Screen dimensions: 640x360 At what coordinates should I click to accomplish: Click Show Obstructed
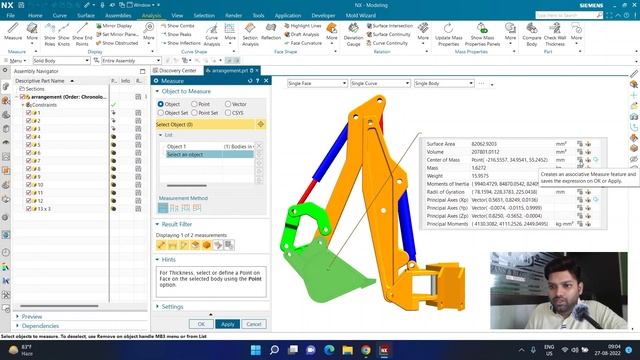tap(117, 43)
